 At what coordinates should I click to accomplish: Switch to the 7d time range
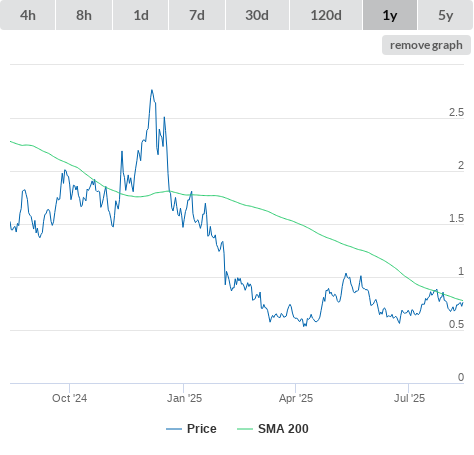pyautogui.click(x=197, y=15)
